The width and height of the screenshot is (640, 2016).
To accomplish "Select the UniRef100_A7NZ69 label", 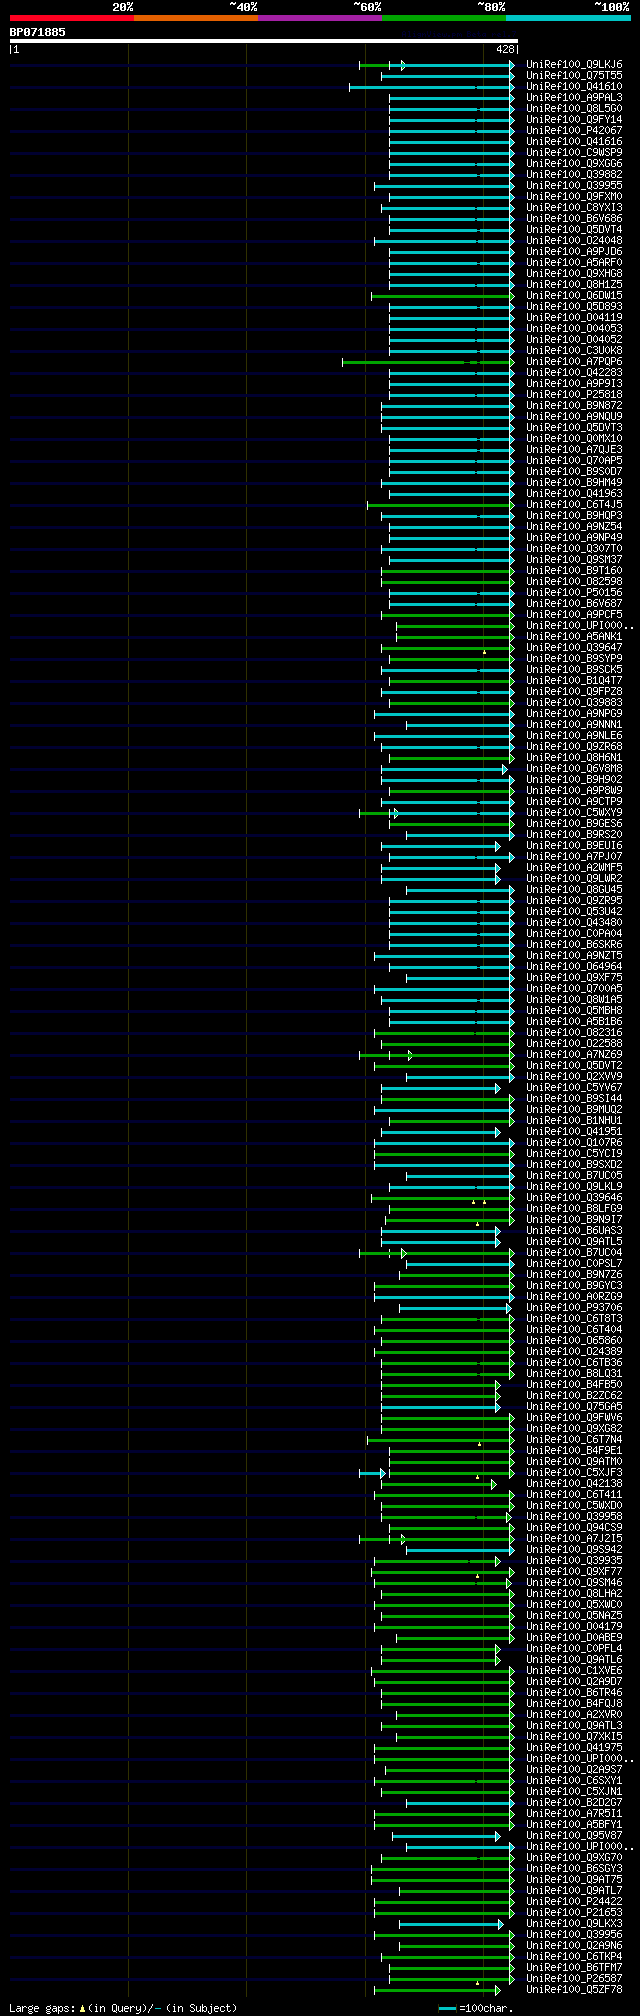I will click(x=574, y=1054).
